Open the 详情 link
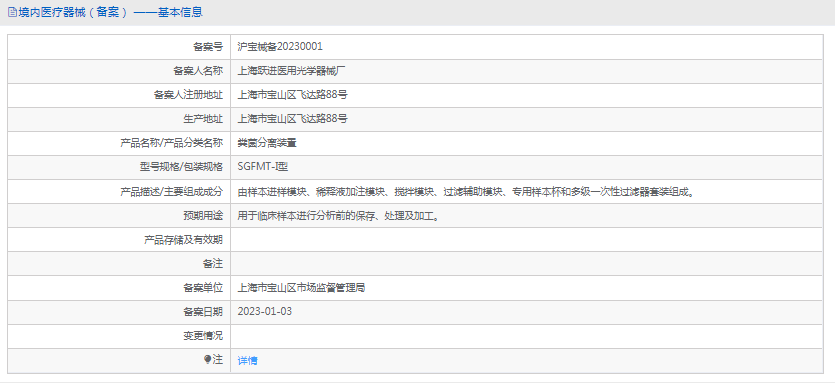The image size is (835, 383). pos(247,361)
